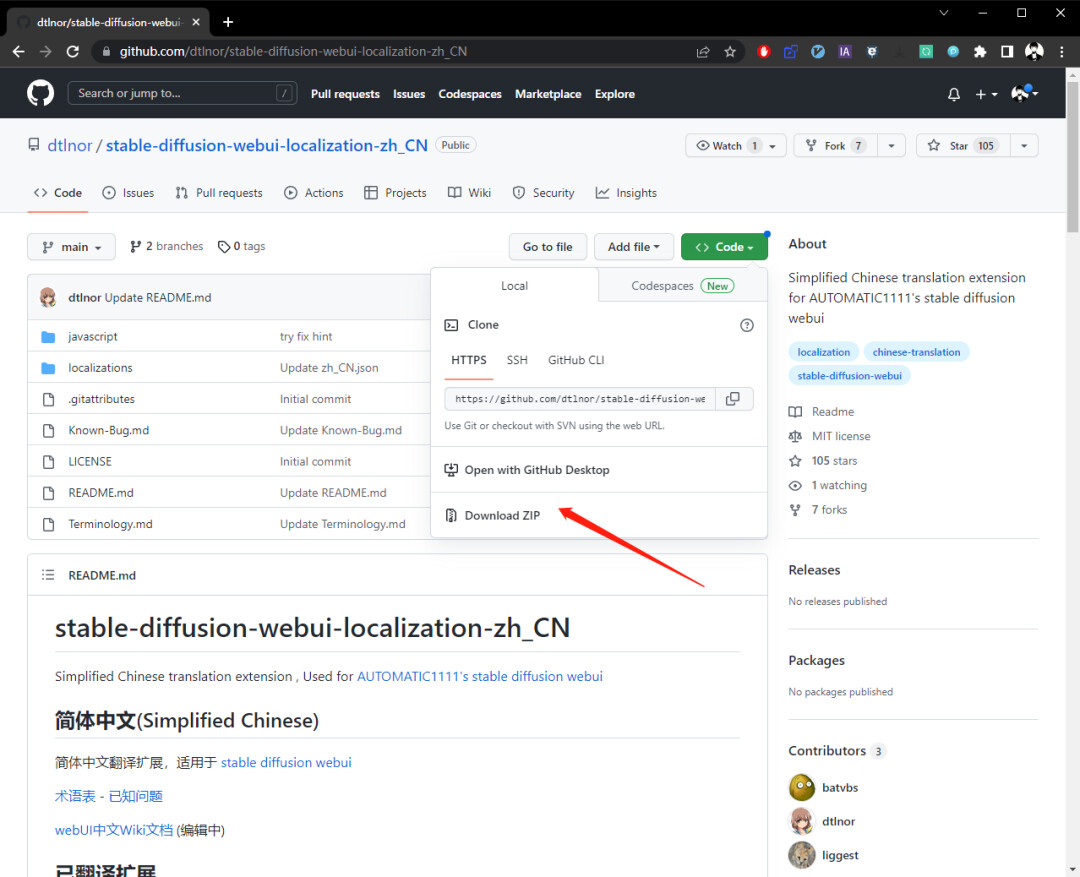The height and width of the screenshot is (877, 1080).
Task: Open the Security tab
Action: pyautogui.click(x=543, y=193)
